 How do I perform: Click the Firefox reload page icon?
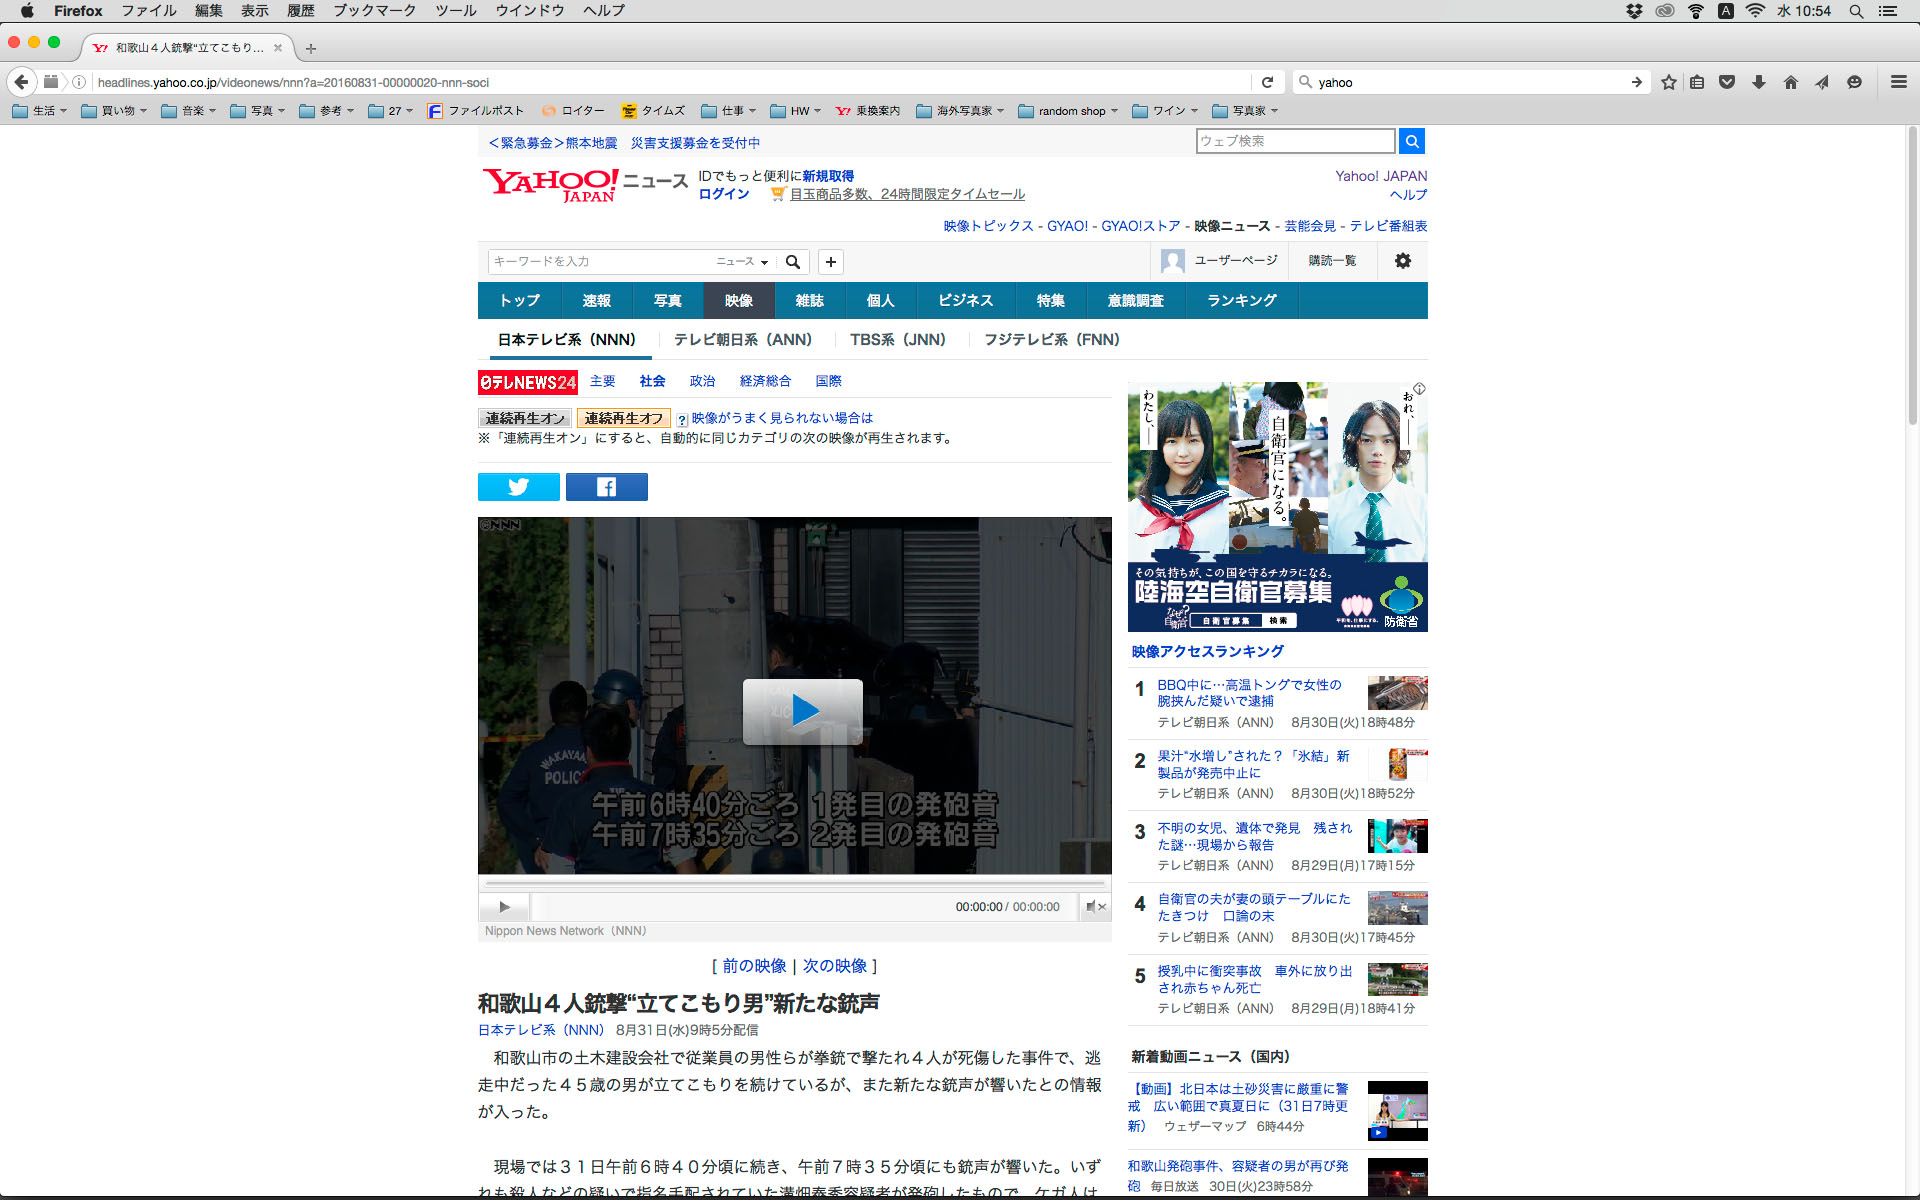click(x=1267, y=82)
